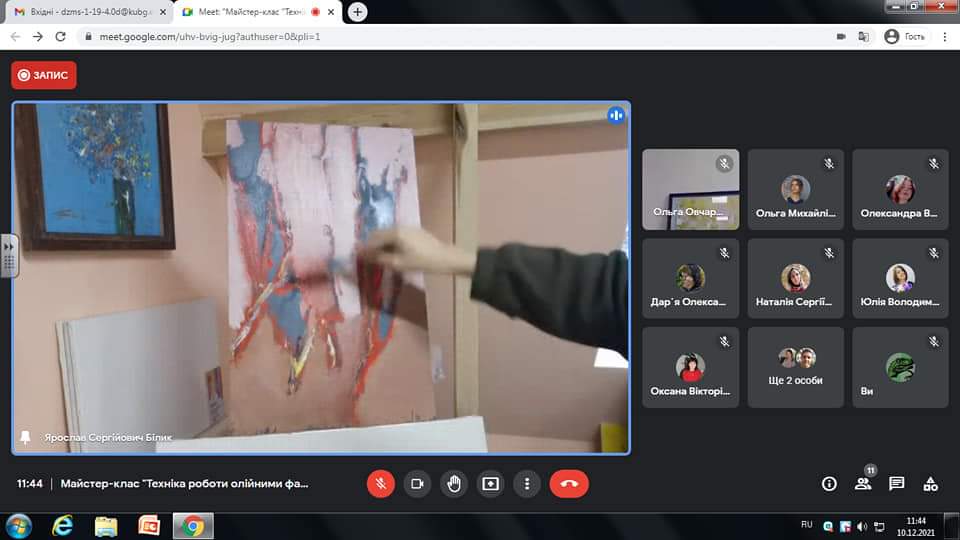Image resolution: width=960 pixels, height=540 pixels.
Task: Toggle the camera on or off
Action: click(x=417, y=484)
